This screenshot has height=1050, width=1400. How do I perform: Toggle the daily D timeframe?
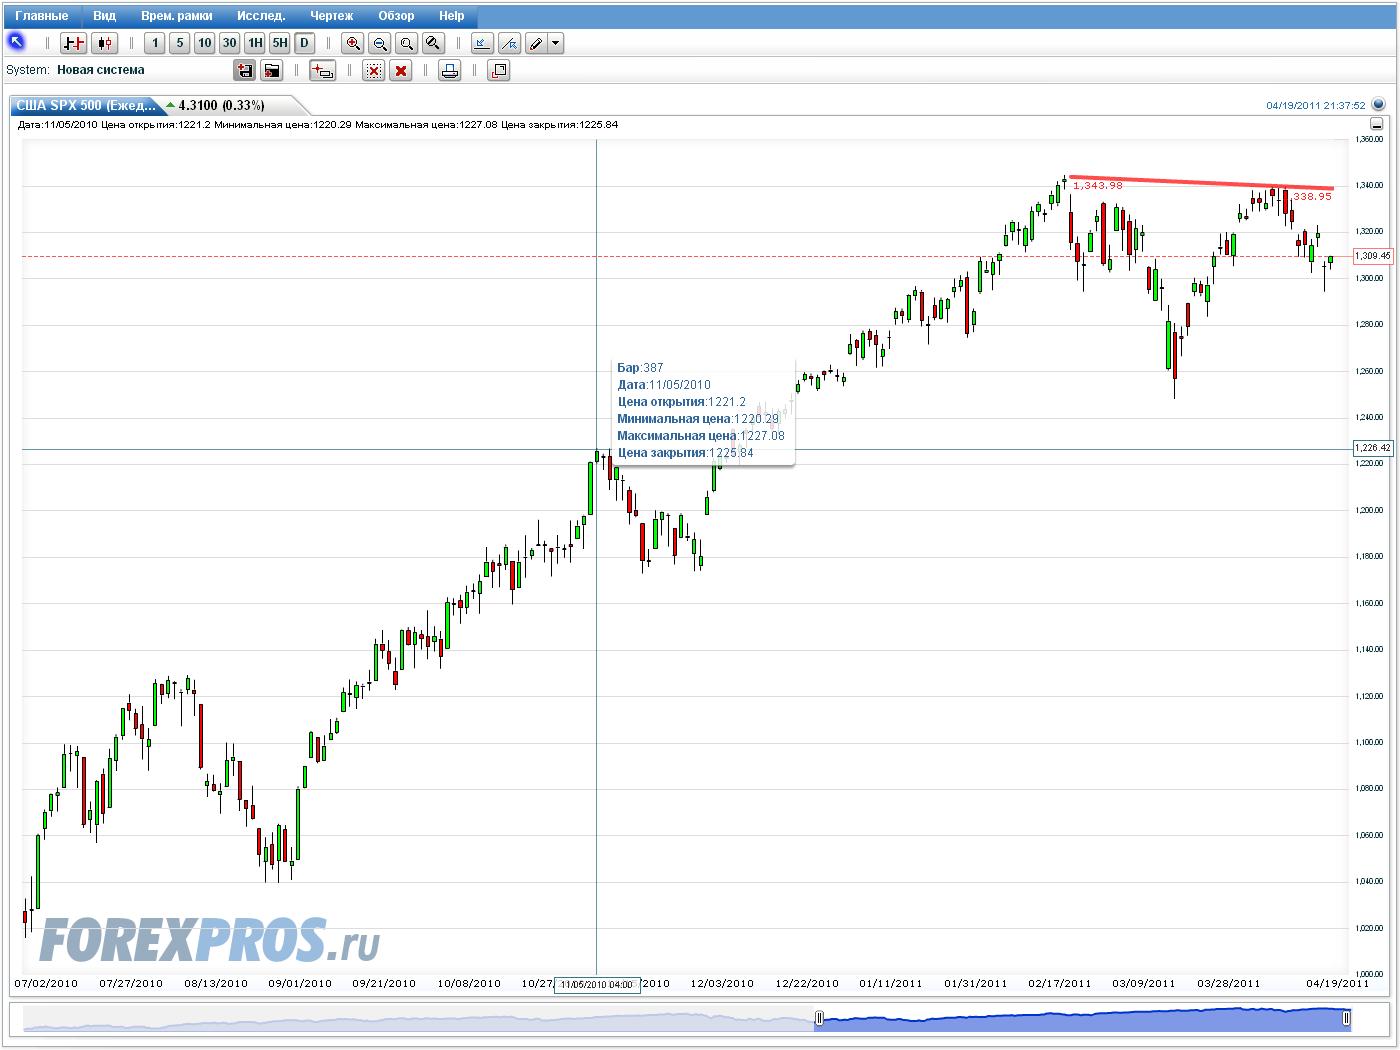coord(304,43)
